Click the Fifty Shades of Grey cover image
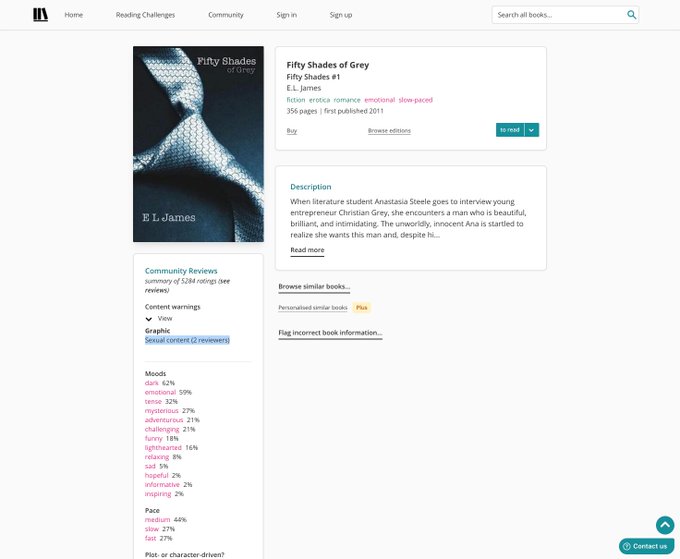 pos(198,144)
